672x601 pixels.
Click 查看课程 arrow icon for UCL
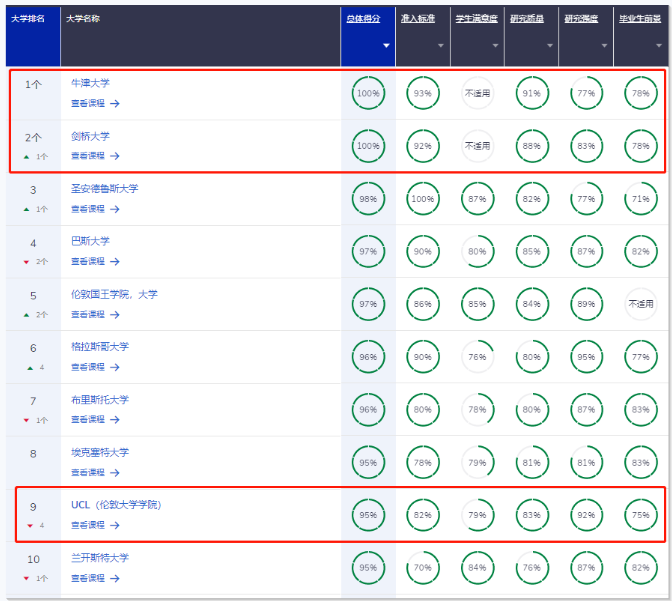pyautogui.click(x=115, y=526)
